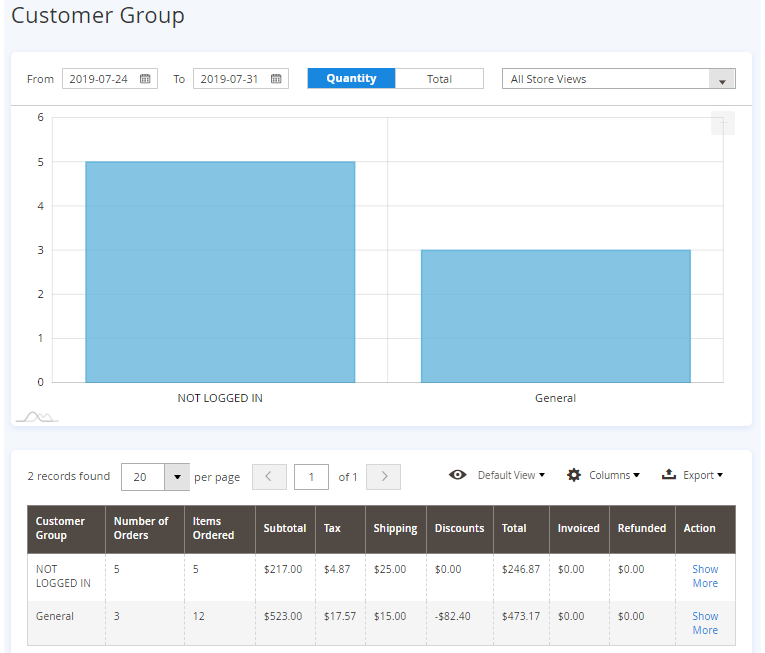Click the Columns gear icon
Viewport: 765px width, 653px height.
click(x=574, y=475)
